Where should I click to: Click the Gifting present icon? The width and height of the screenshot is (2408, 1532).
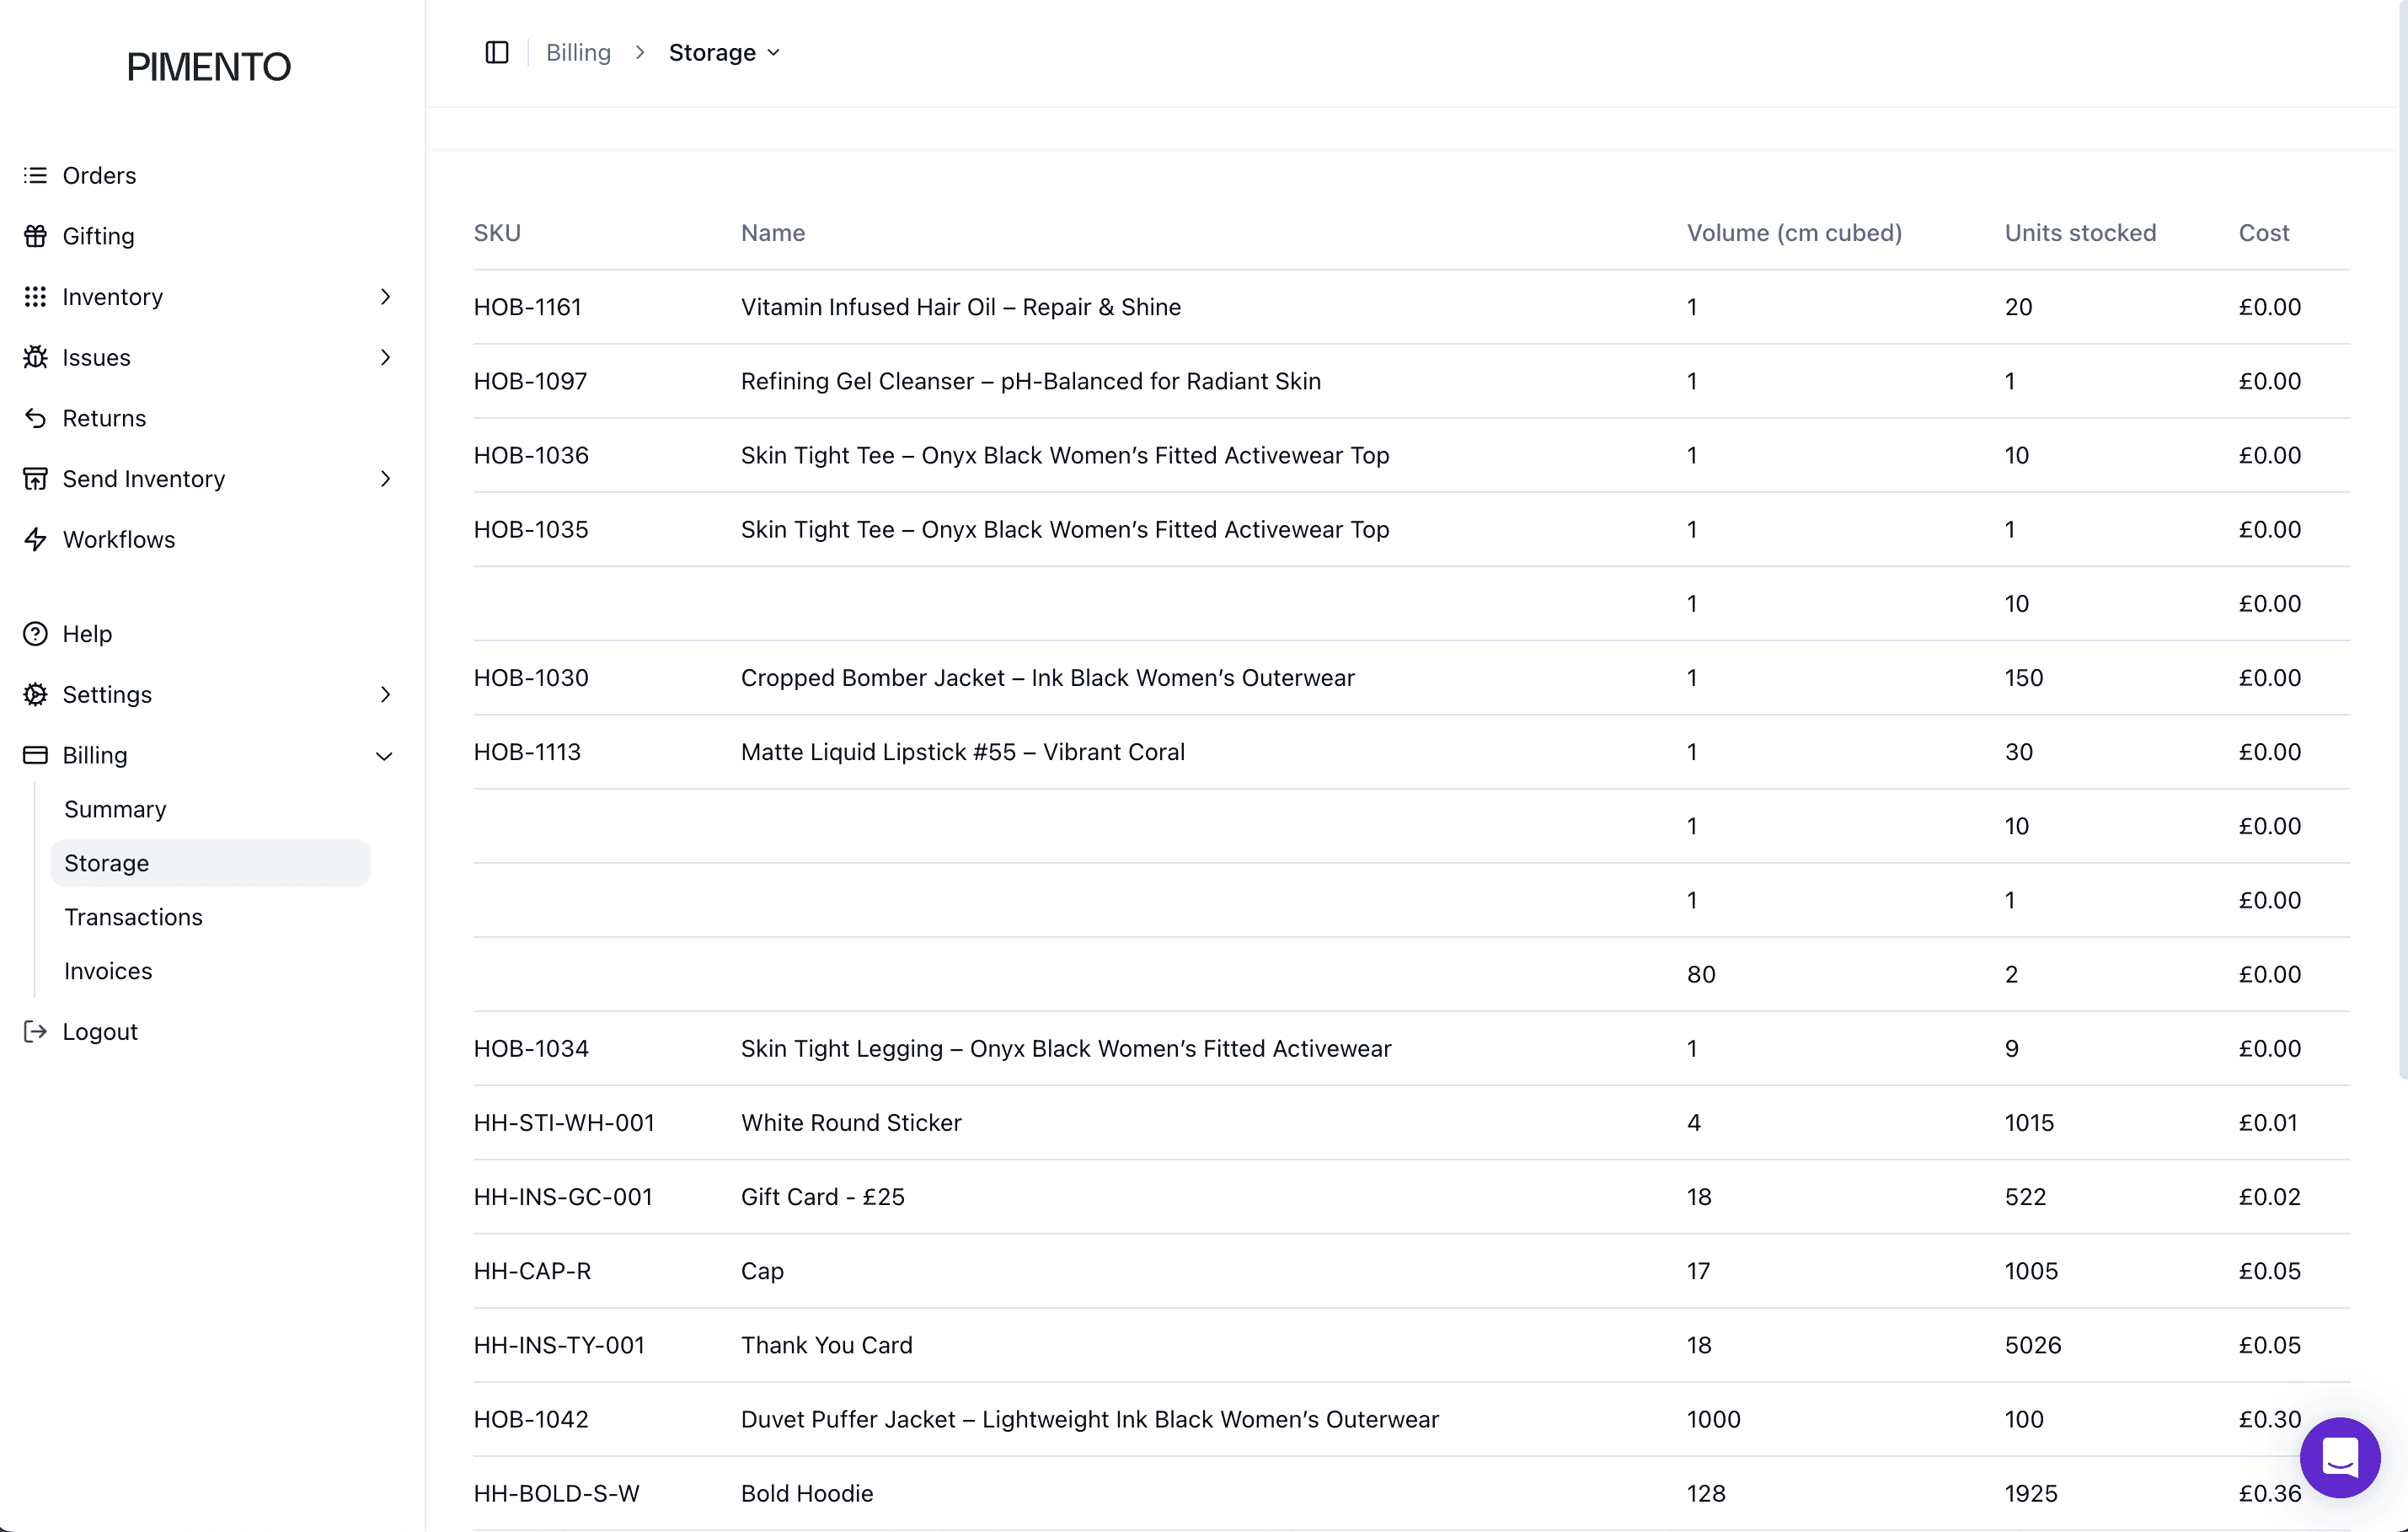tap(35, 236)
